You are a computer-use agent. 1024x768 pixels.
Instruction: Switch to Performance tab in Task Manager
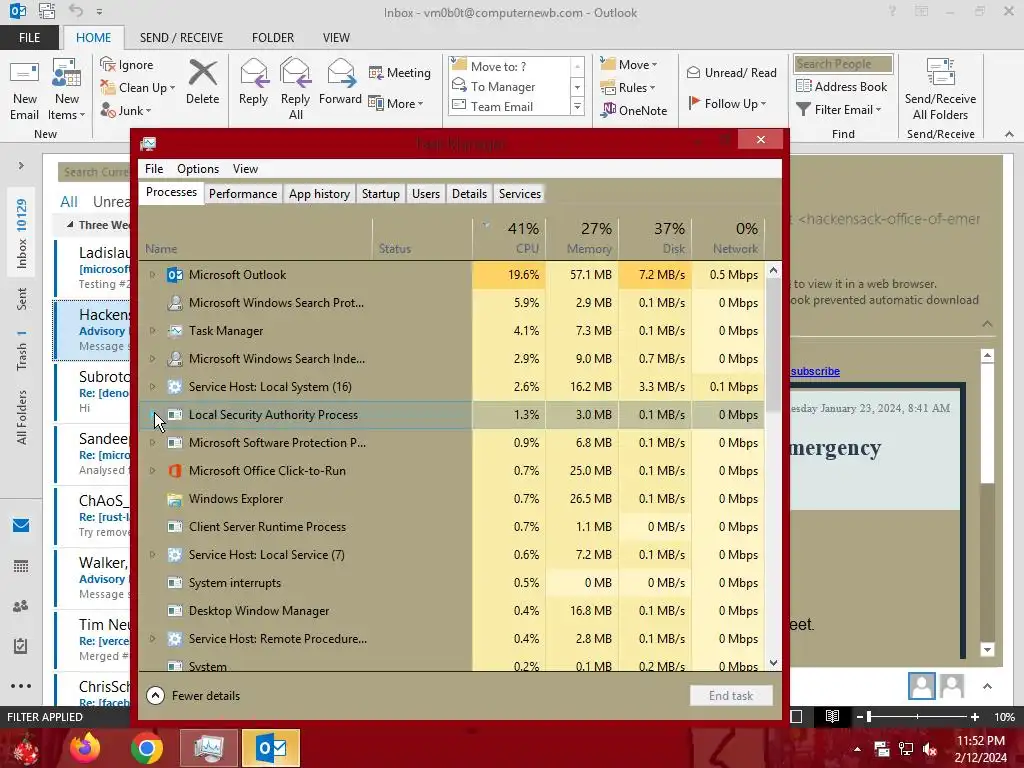click(243, 194)
